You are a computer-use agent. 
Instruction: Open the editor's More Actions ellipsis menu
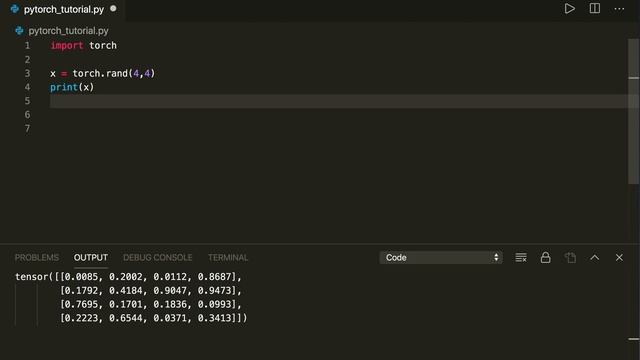(x=619, y=9)
